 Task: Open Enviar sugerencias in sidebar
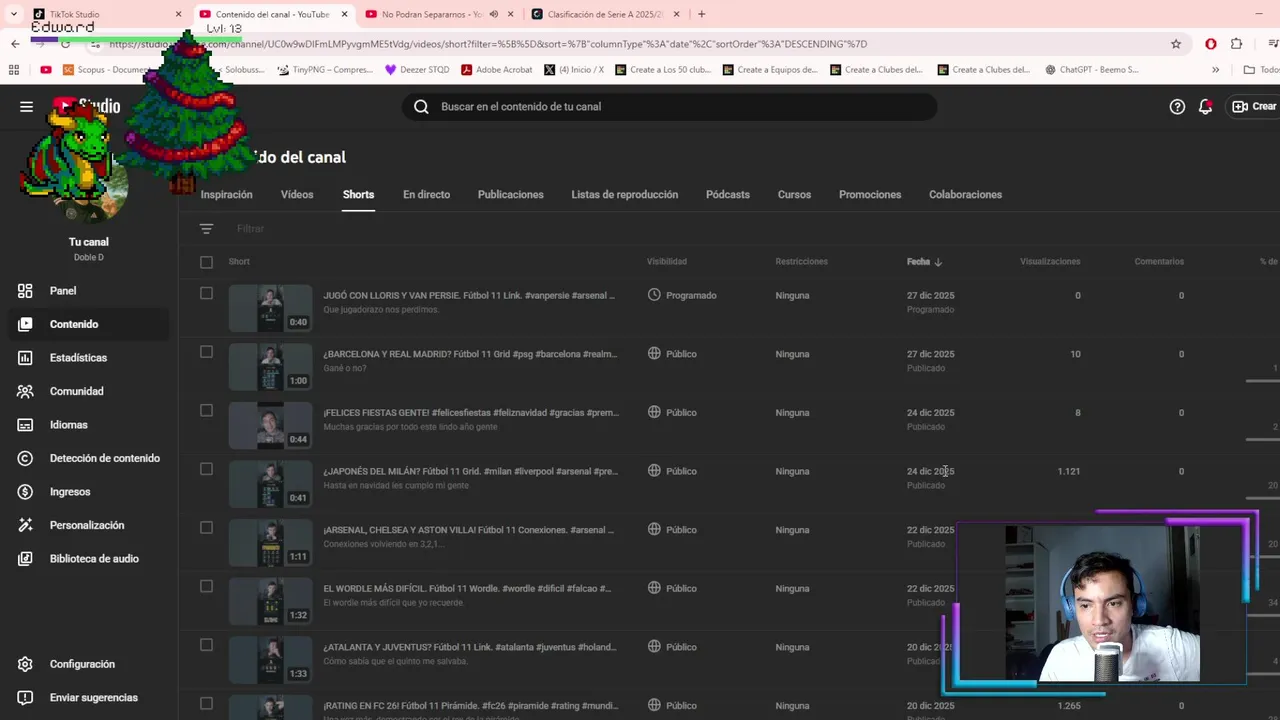point(89,698)
